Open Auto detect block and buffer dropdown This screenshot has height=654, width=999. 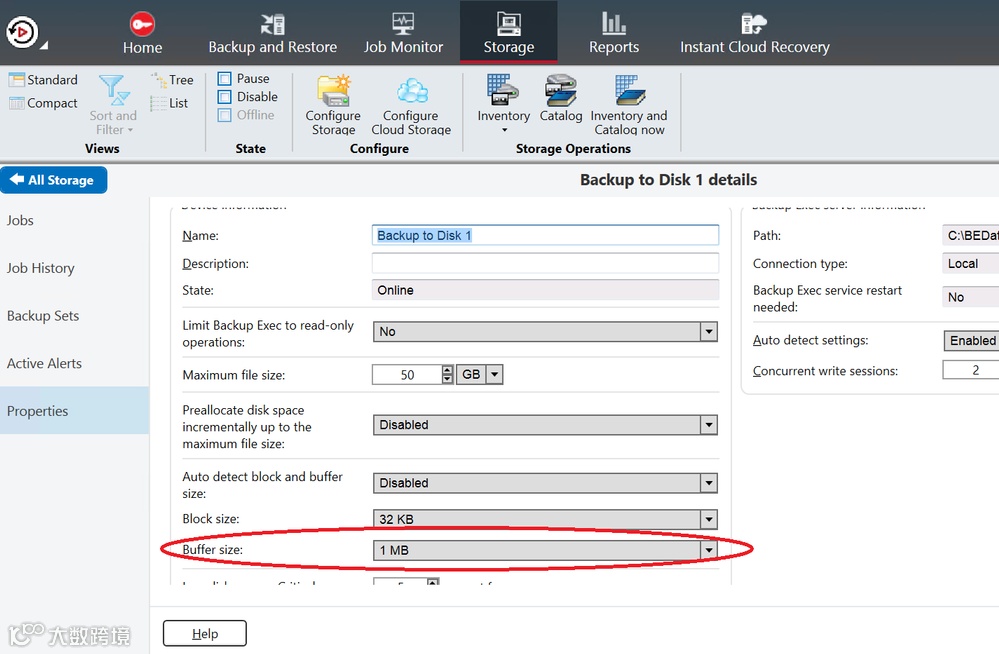click(x=545, y=483)
